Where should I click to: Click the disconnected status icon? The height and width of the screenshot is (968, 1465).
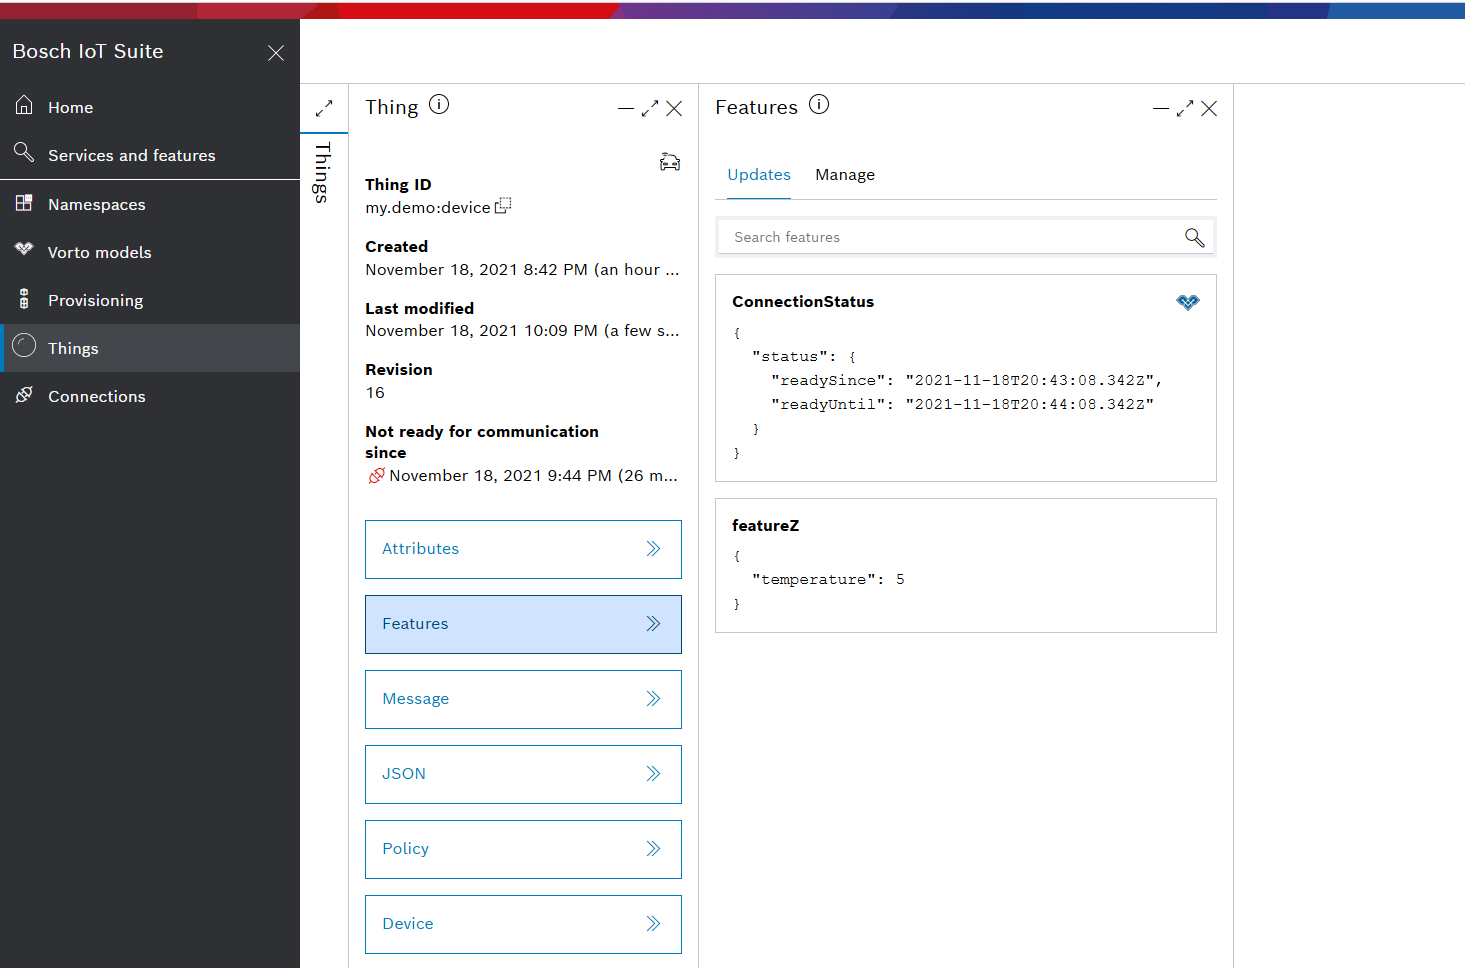pyautogui.click(x=376, y=476)
